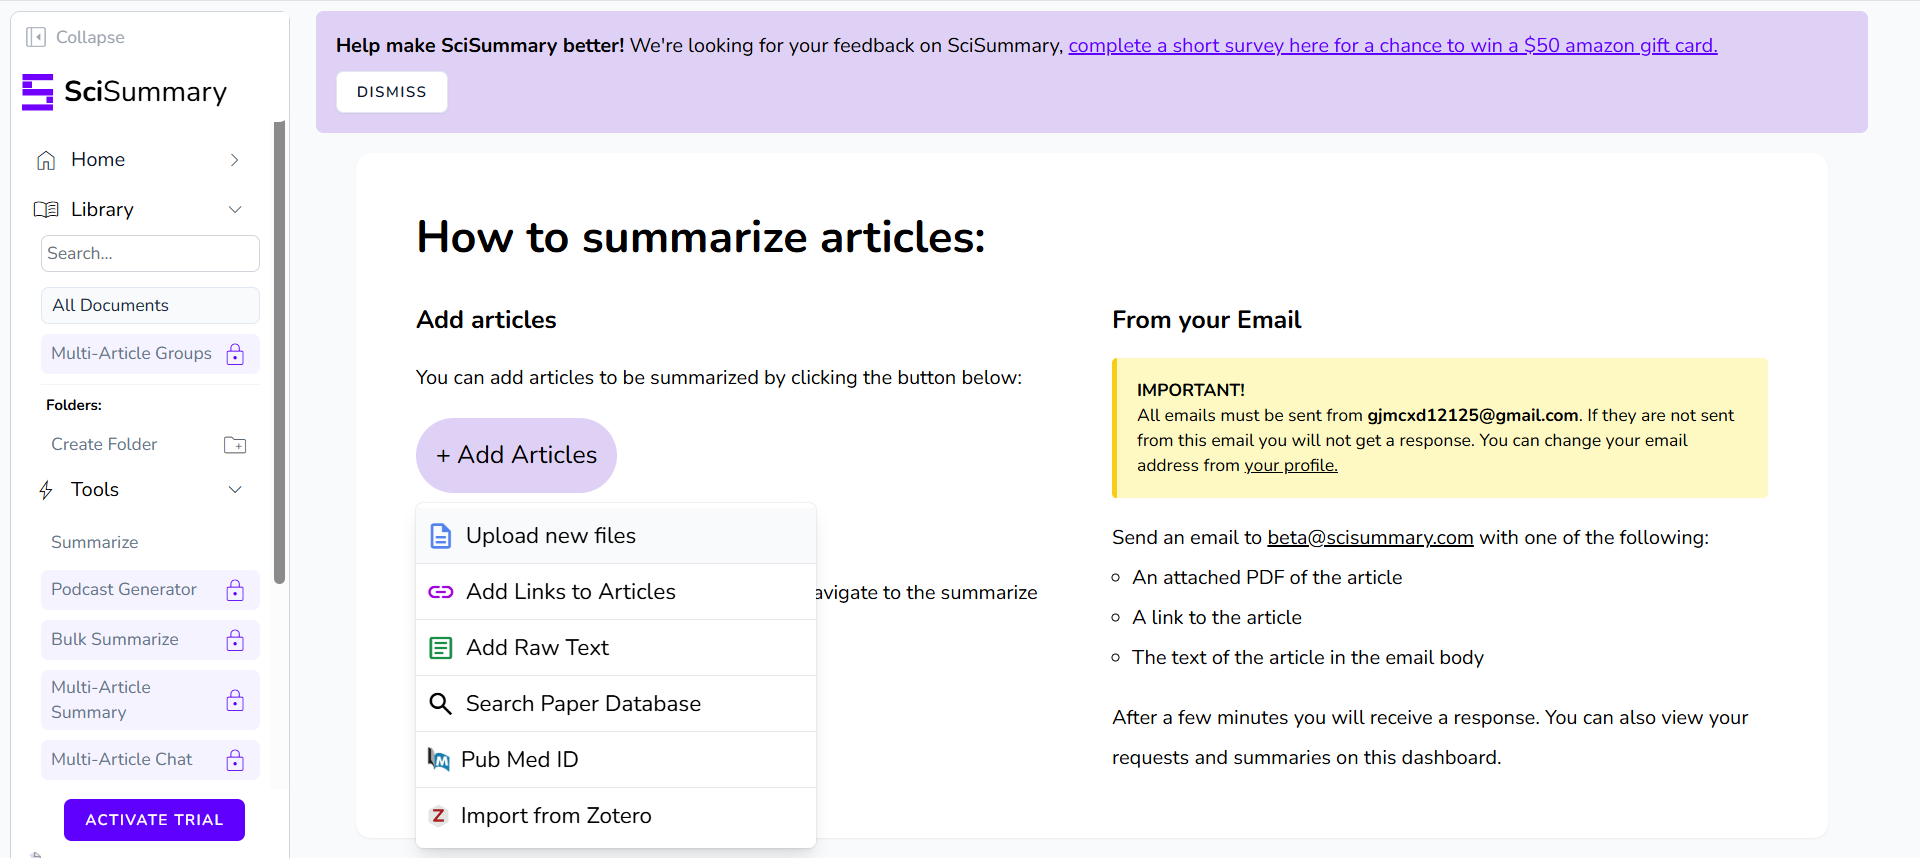
Task: Open All Documents in the library
Action: (x=150, y=306)
